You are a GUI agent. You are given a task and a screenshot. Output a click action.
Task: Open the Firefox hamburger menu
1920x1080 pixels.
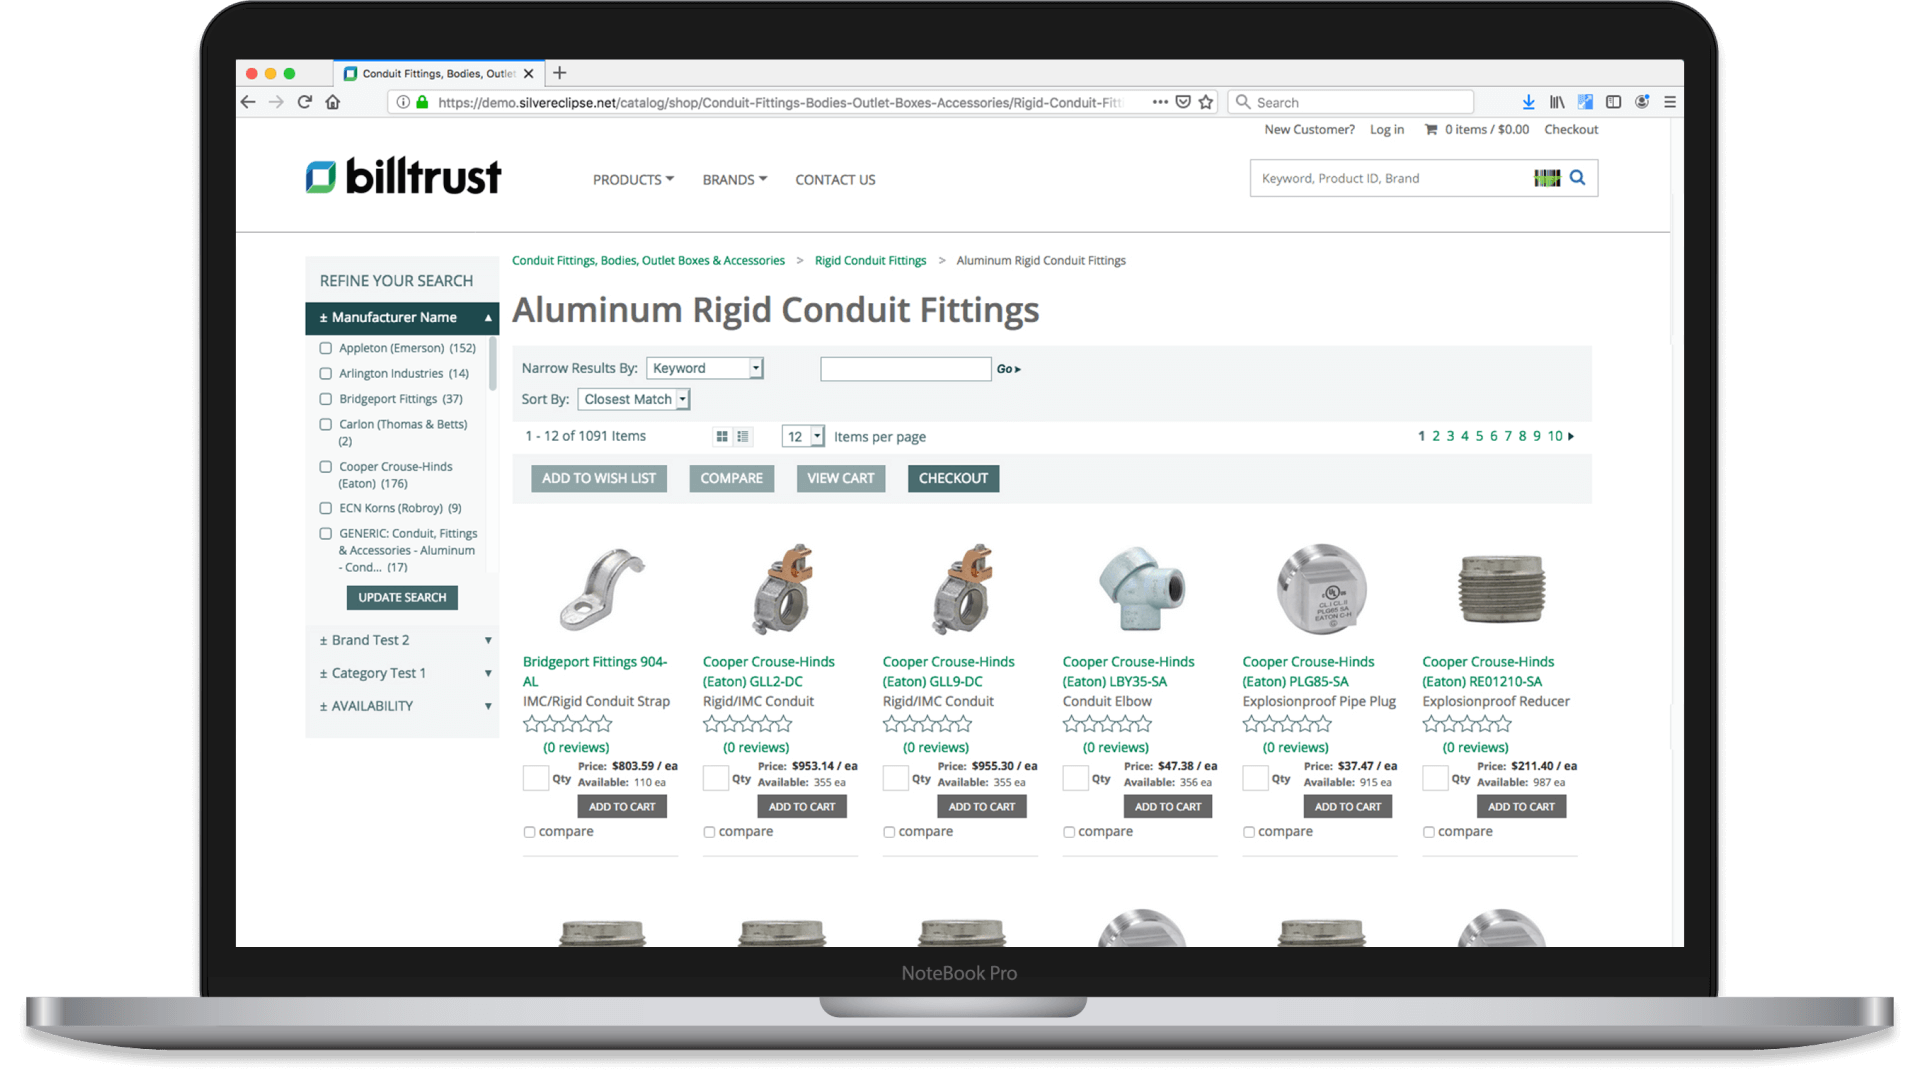pos(1670,102)
